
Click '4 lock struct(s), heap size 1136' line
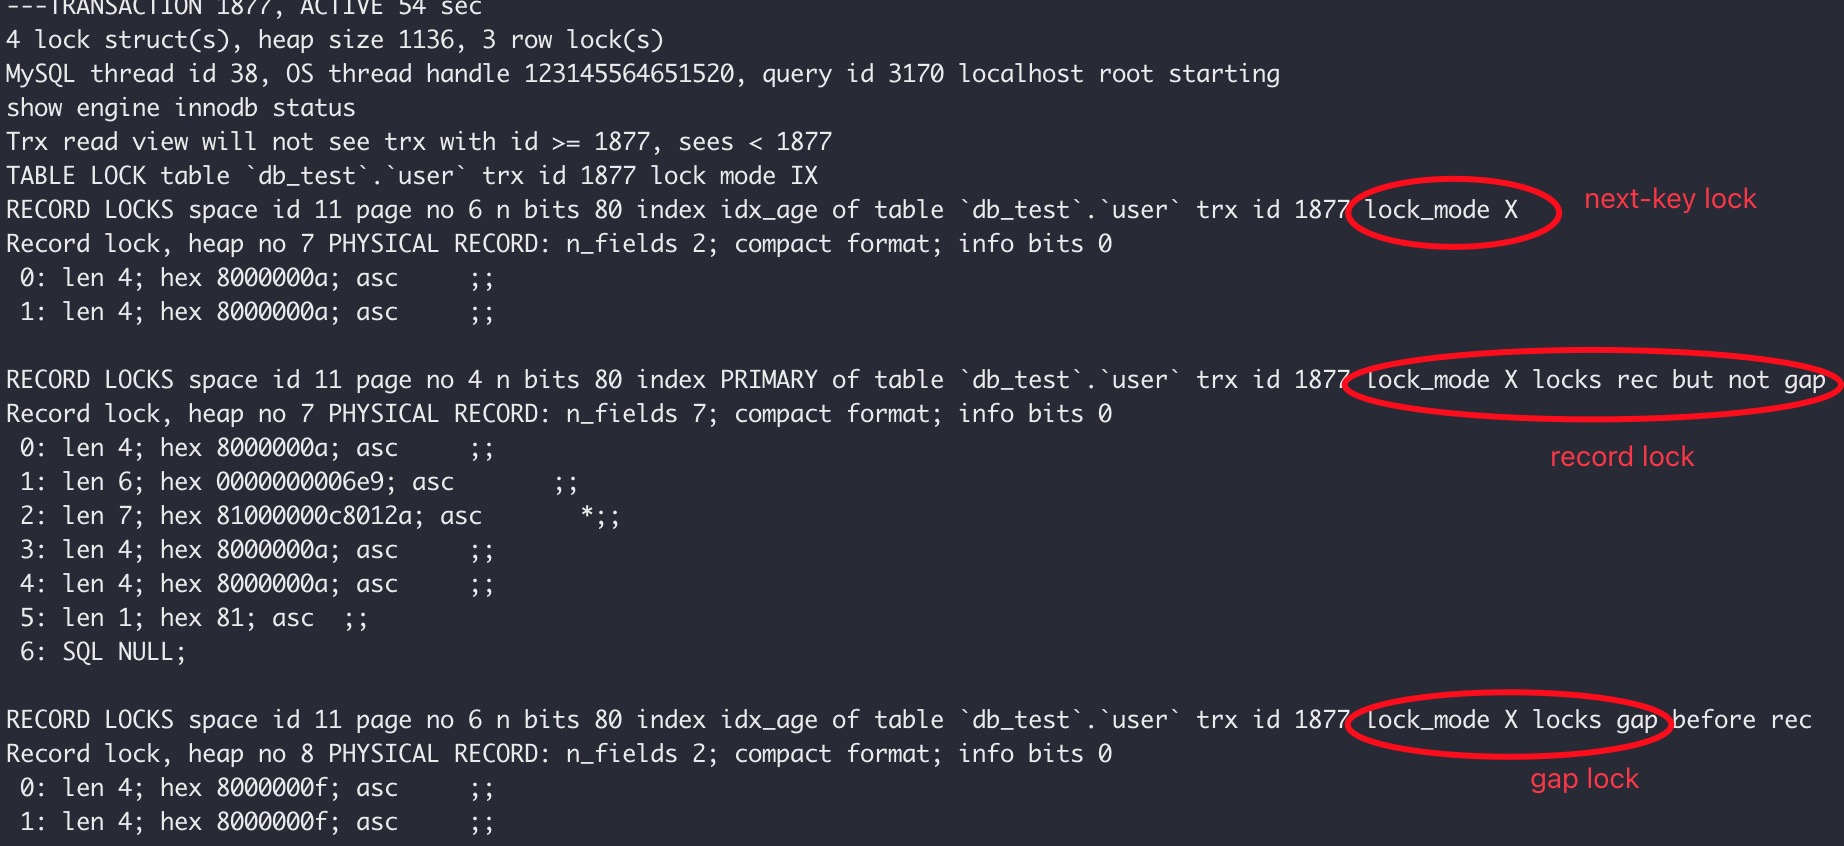(335, 40)
